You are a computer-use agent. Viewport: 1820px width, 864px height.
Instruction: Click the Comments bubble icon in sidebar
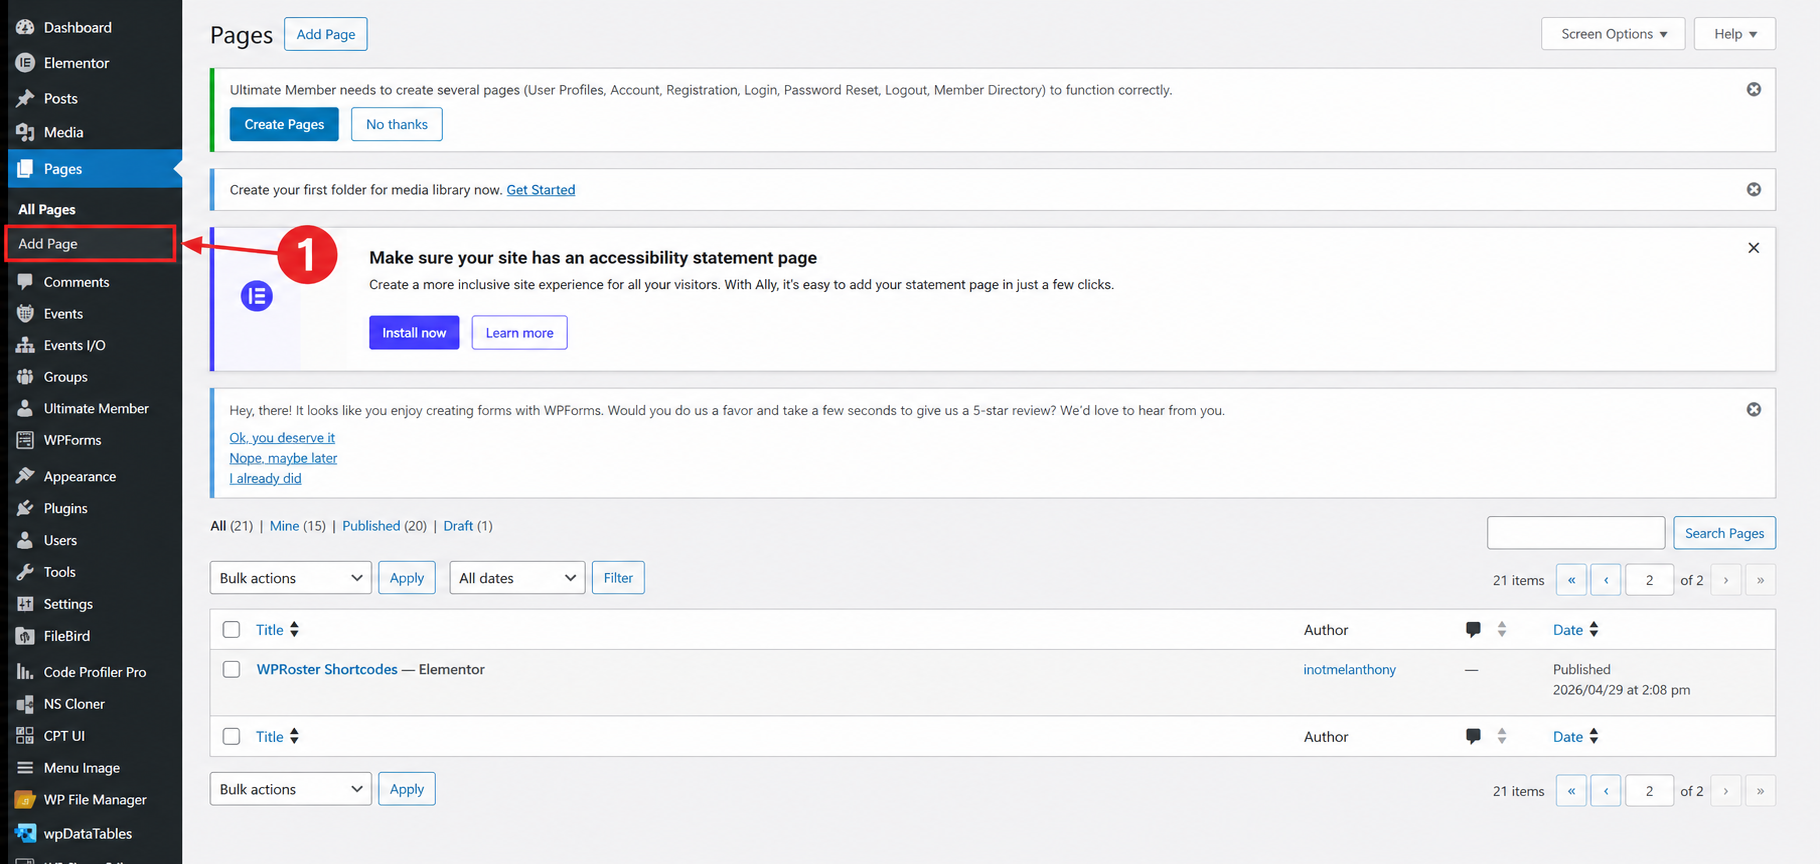(25, 282)
